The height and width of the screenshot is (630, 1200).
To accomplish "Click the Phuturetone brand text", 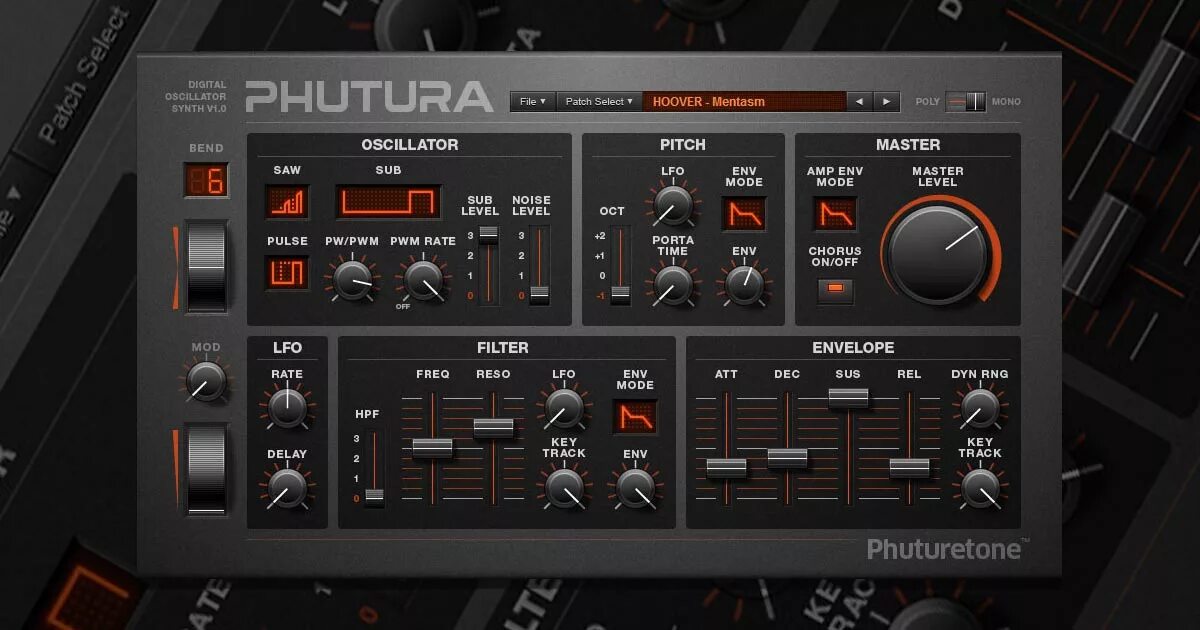I will [x=945, y=549].
